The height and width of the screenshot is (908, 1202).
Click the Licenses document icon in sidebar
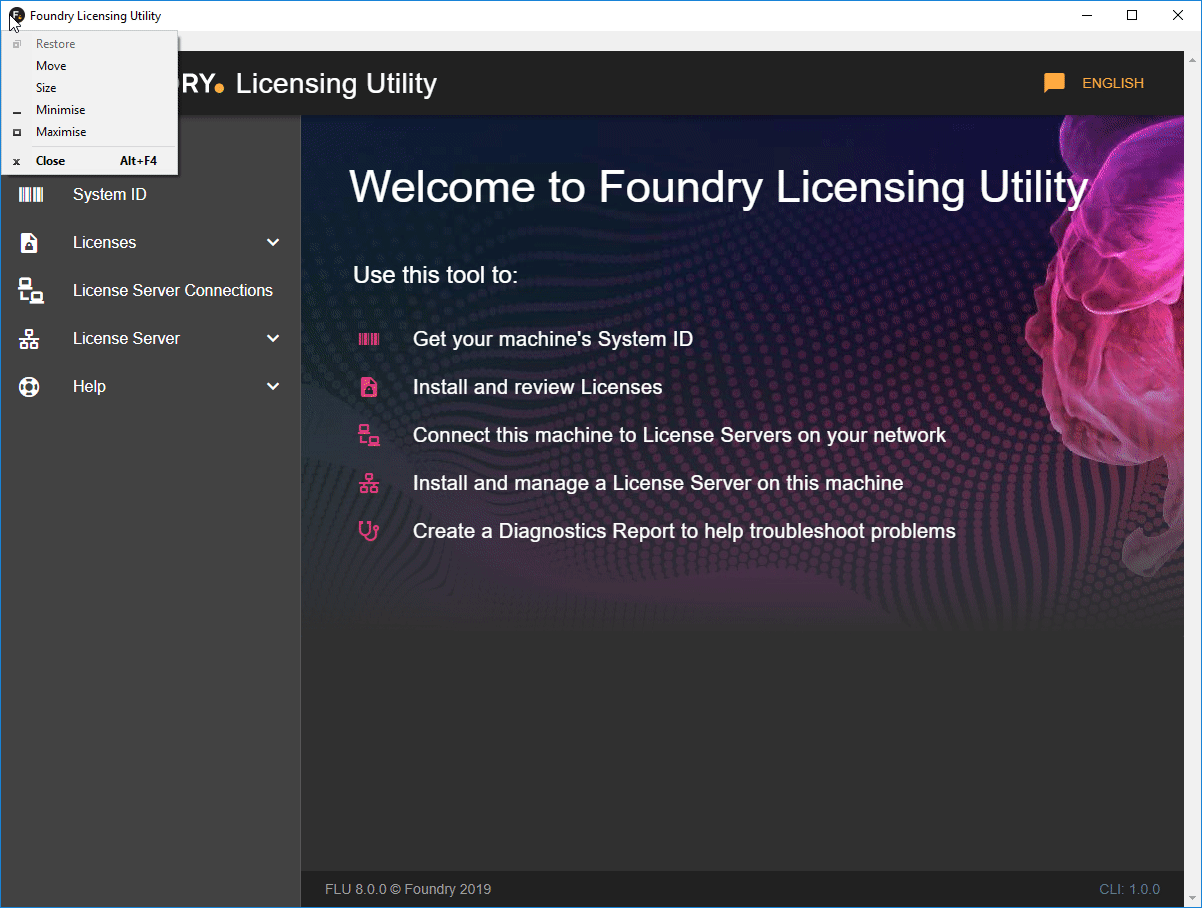(x=29, y=242)
